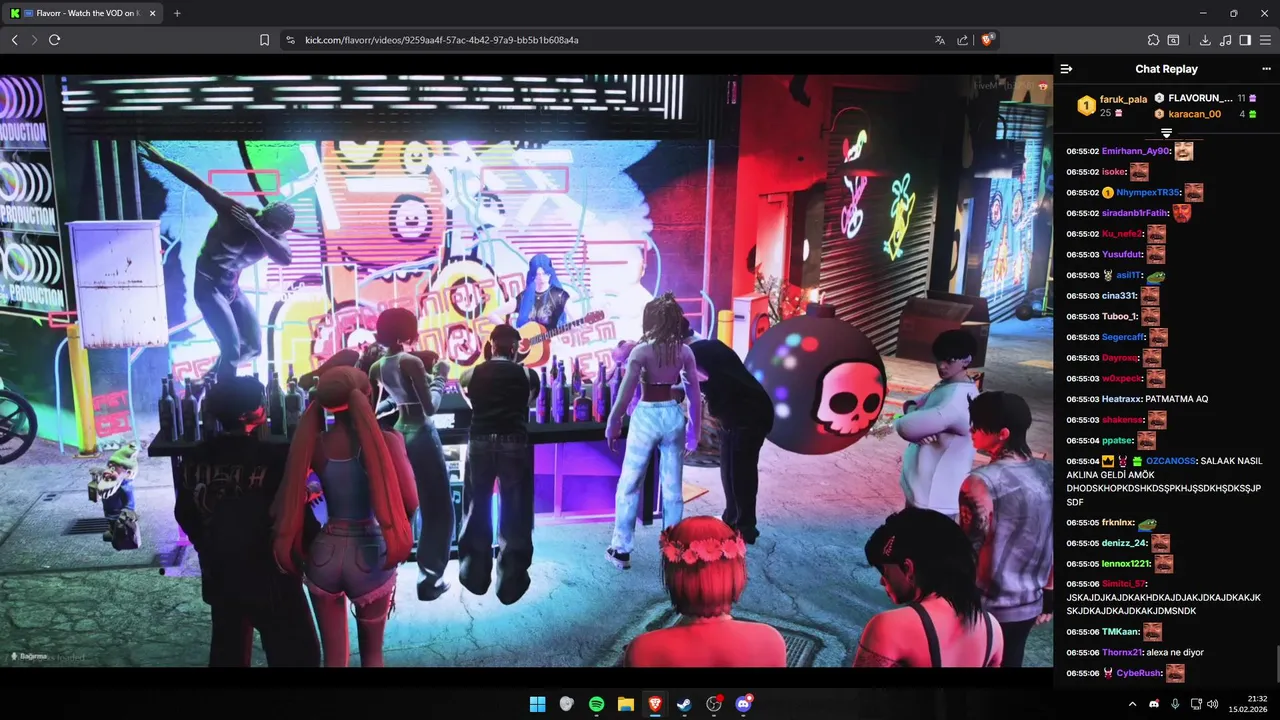The height and width of the screenshot is (720, 1280).
Task: Go forward with the forward arrow
Action: tap(34, 40)
